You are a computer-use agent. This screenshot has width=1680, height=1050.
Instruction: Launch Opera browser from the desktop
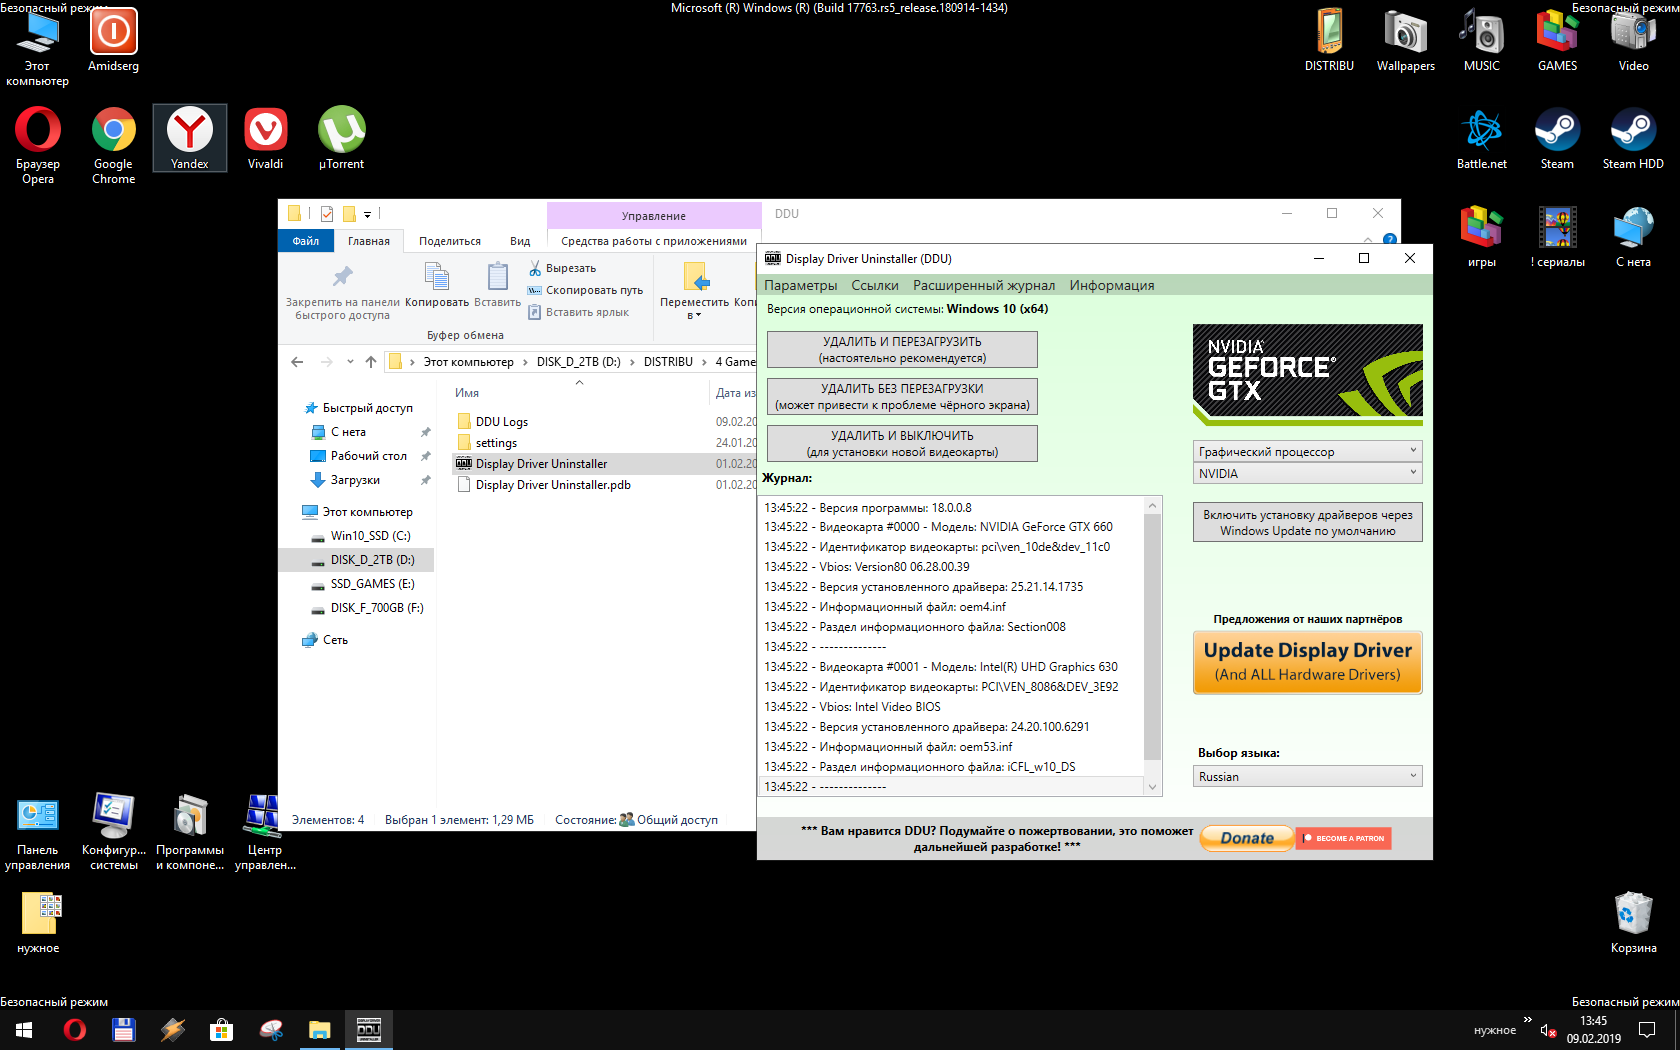[x=38, y=145]
